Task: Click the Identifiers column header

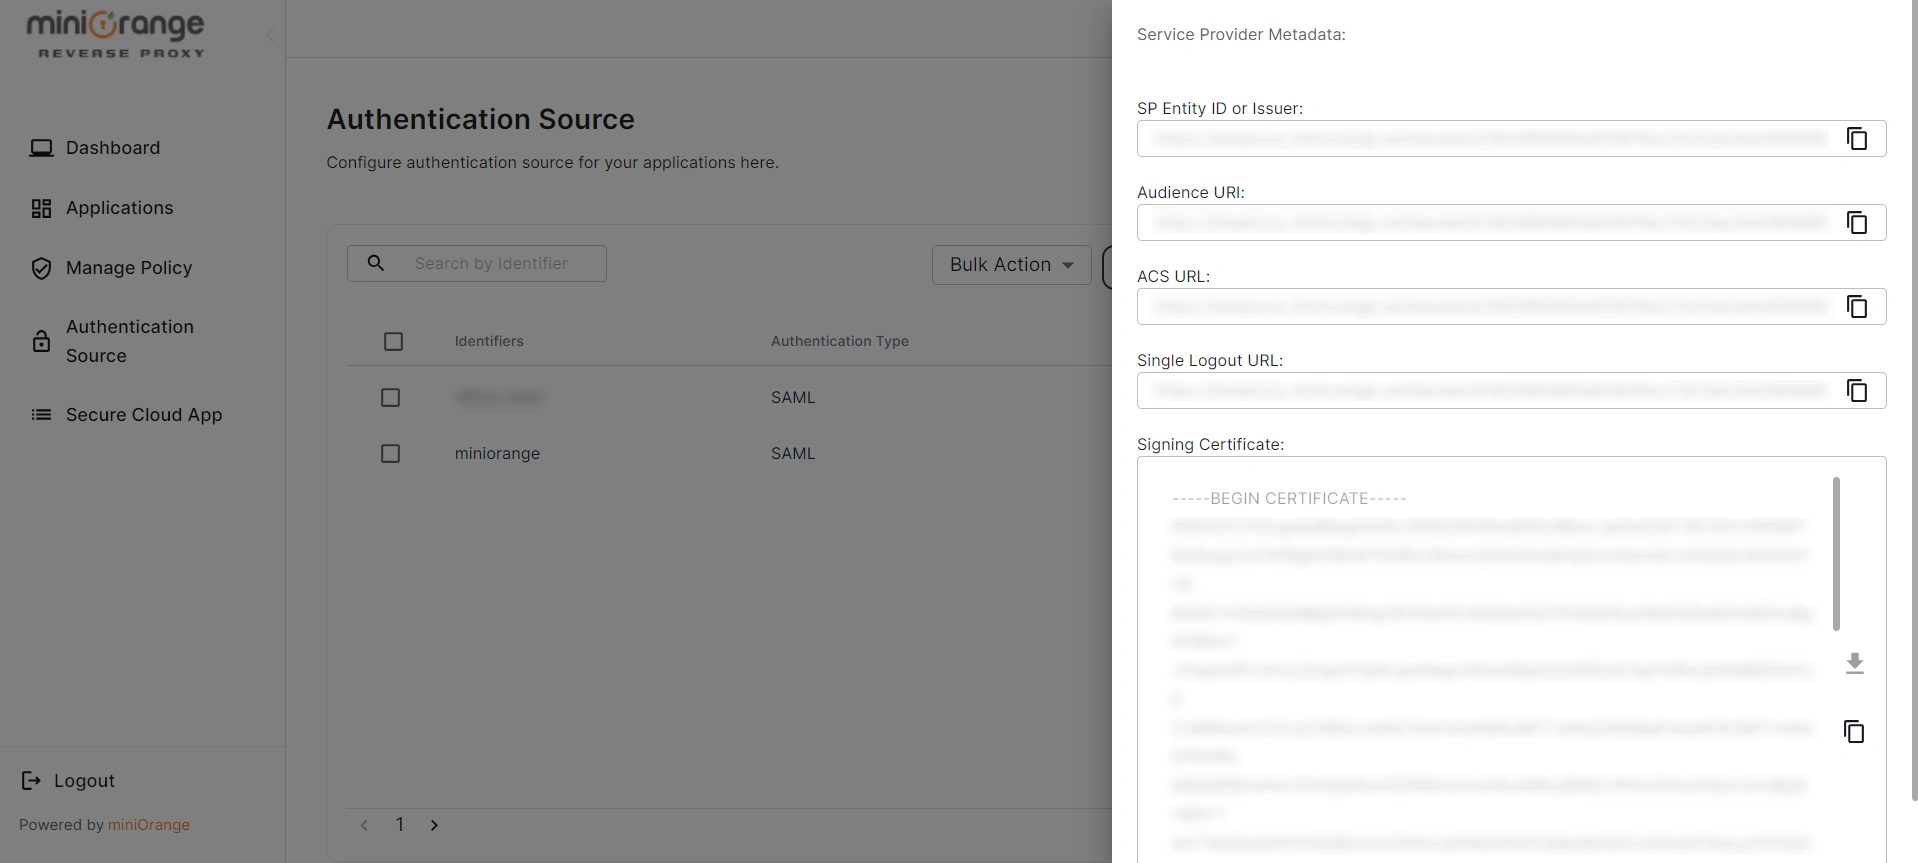Action: coord(489,342)
